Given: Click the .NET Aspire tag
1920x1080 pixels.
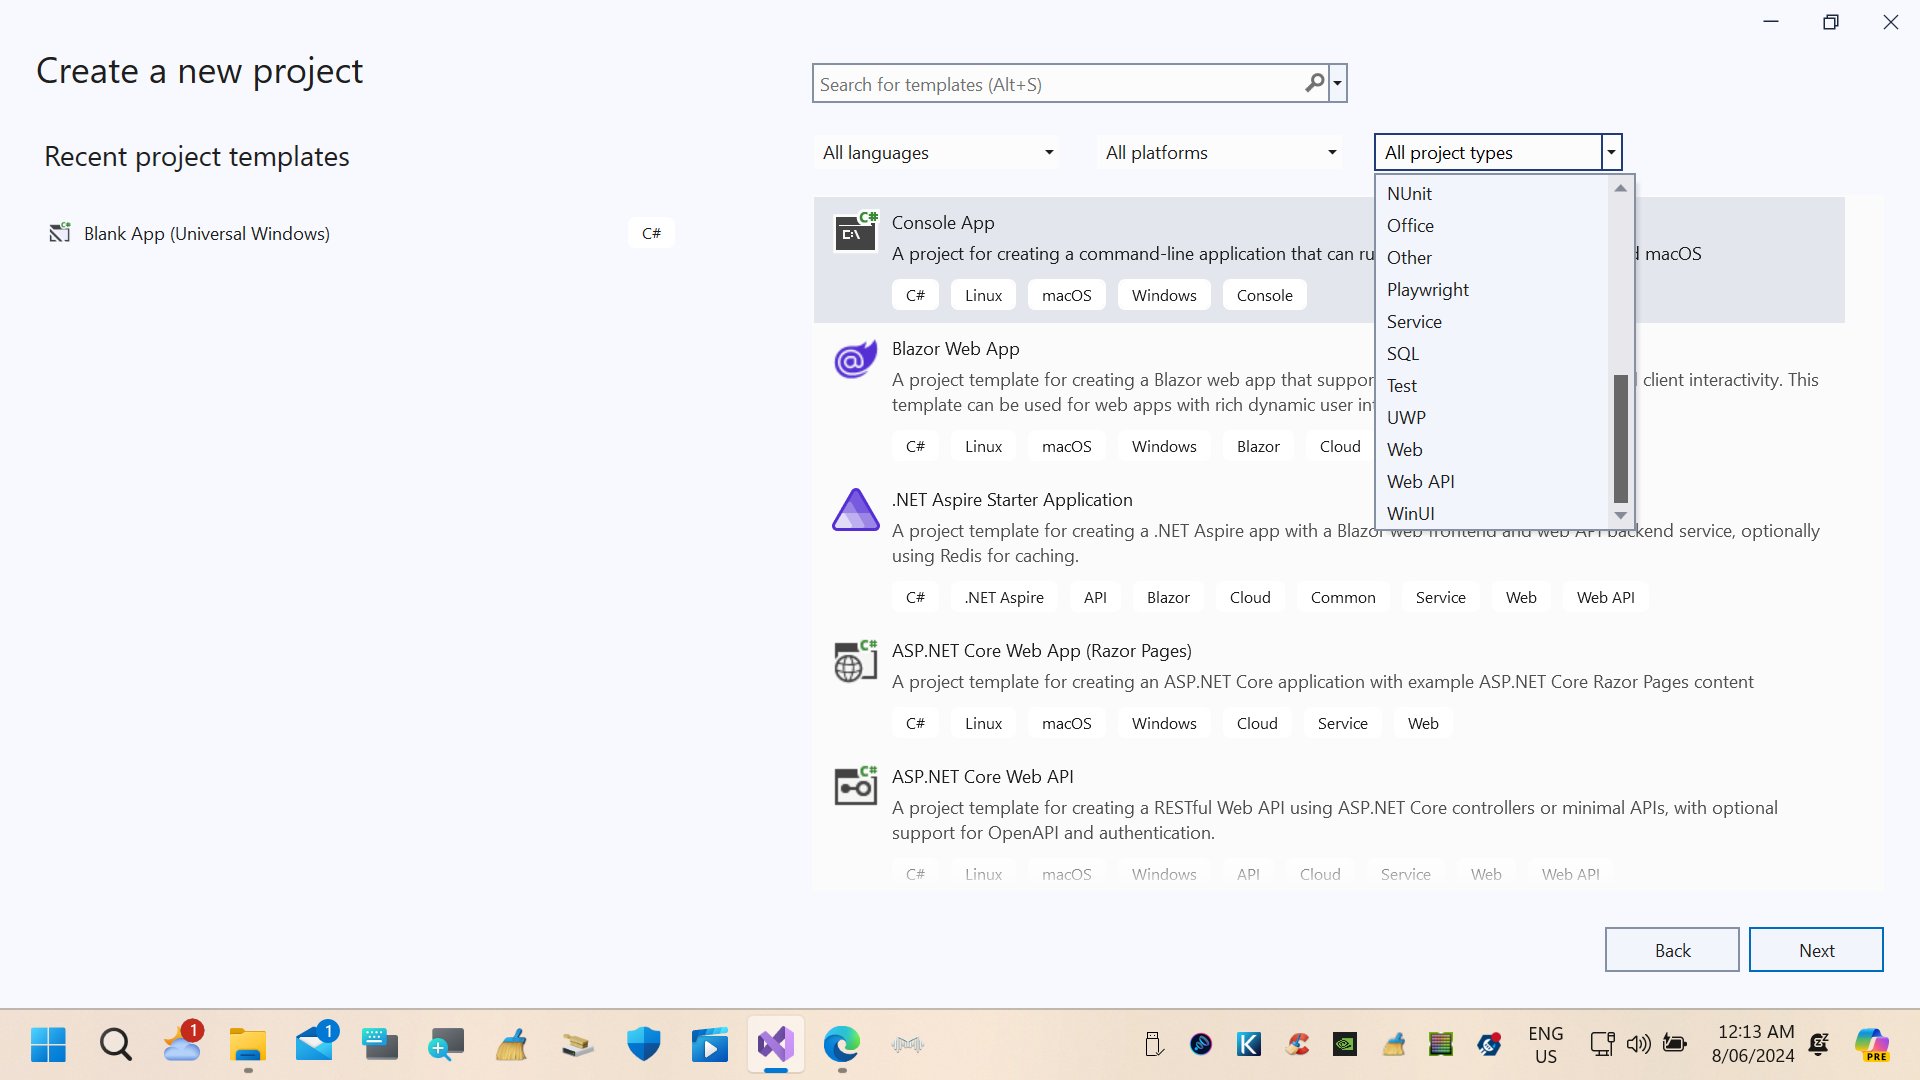Looking at the screenshot, I should point(1004,597).
